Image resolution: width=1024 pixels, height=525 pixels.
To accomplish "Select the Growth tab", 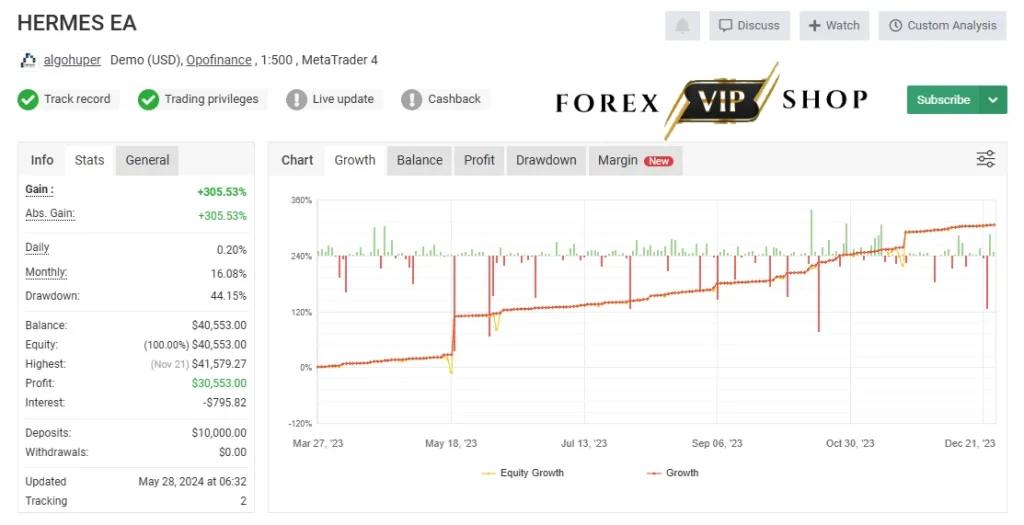I will (355, 160).
